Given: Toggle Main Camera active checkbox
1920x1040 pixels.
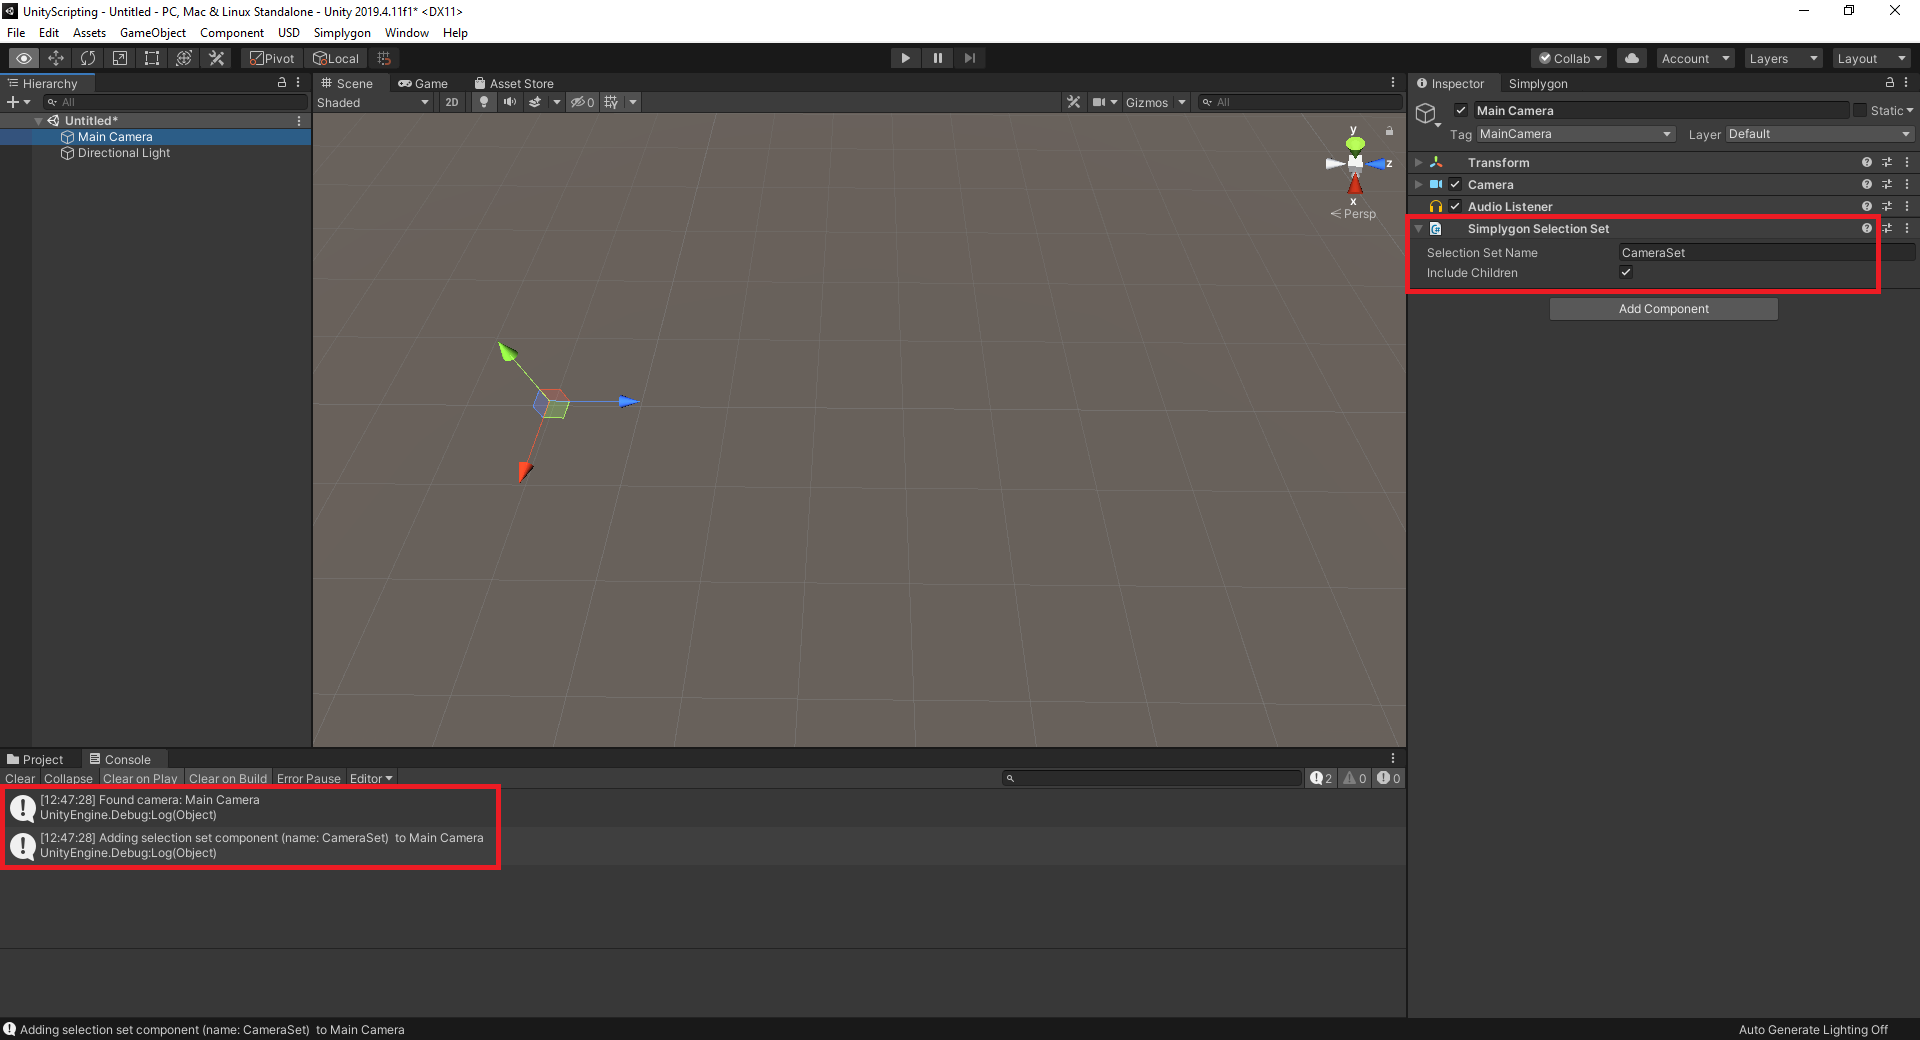Looking at the screenshot, I should pos(1461,110).
